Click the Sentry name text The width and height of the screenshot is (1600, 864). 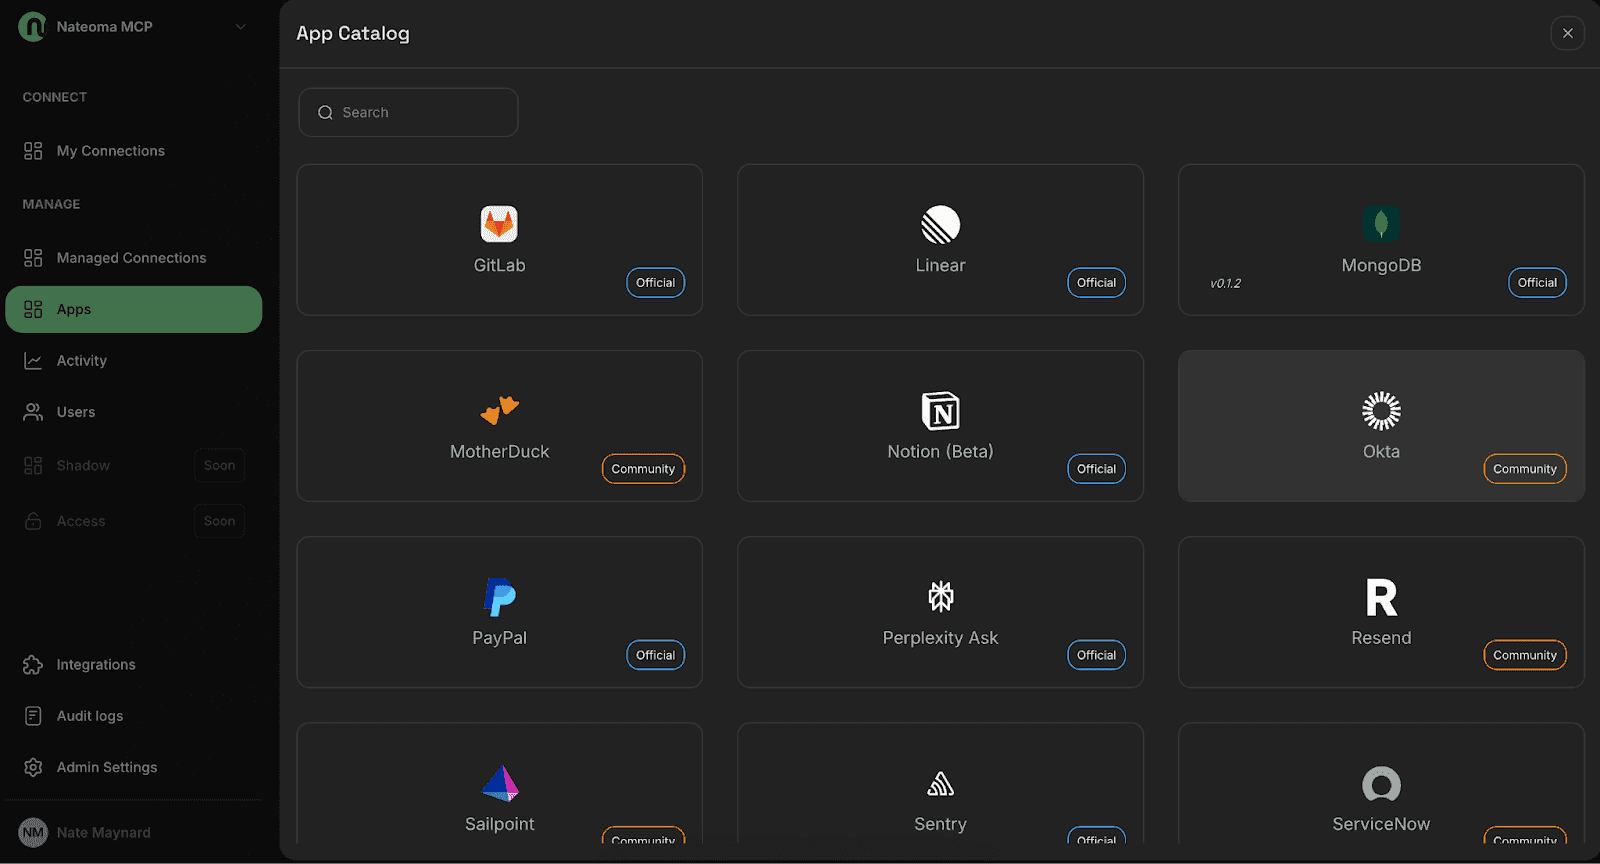940,824
